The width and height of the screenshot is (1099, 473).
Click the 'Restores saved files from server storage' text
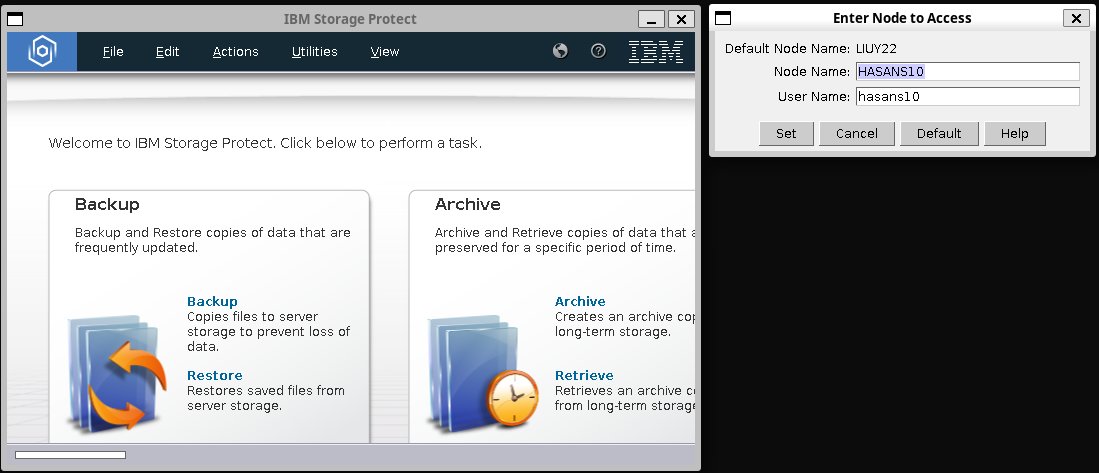(x=266, y=398)
